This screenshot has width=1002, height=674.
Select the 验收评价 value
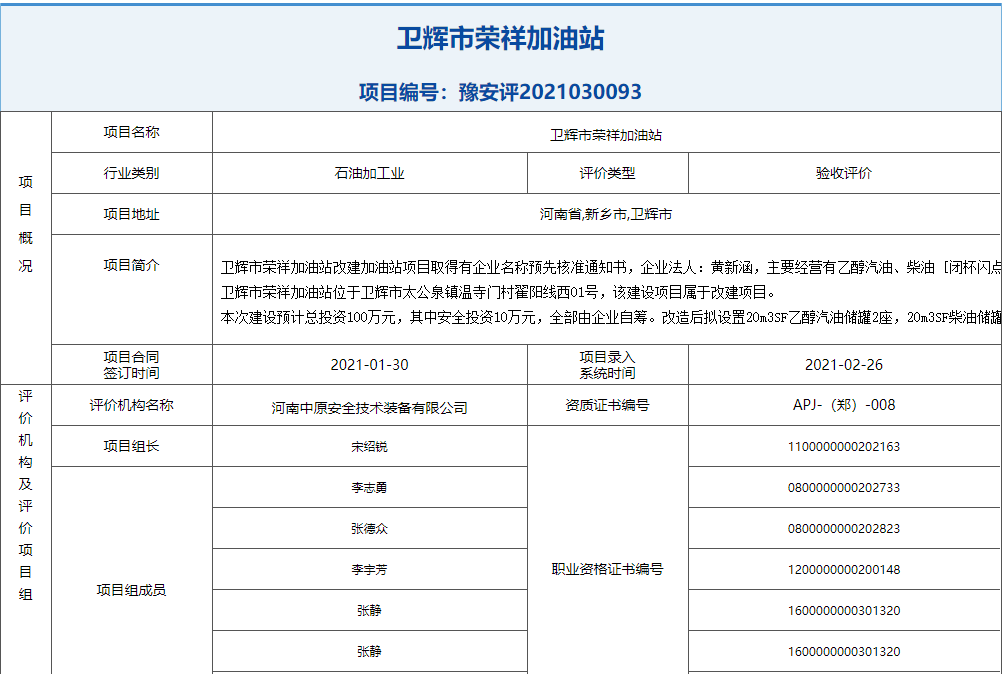tap(844, 173)
